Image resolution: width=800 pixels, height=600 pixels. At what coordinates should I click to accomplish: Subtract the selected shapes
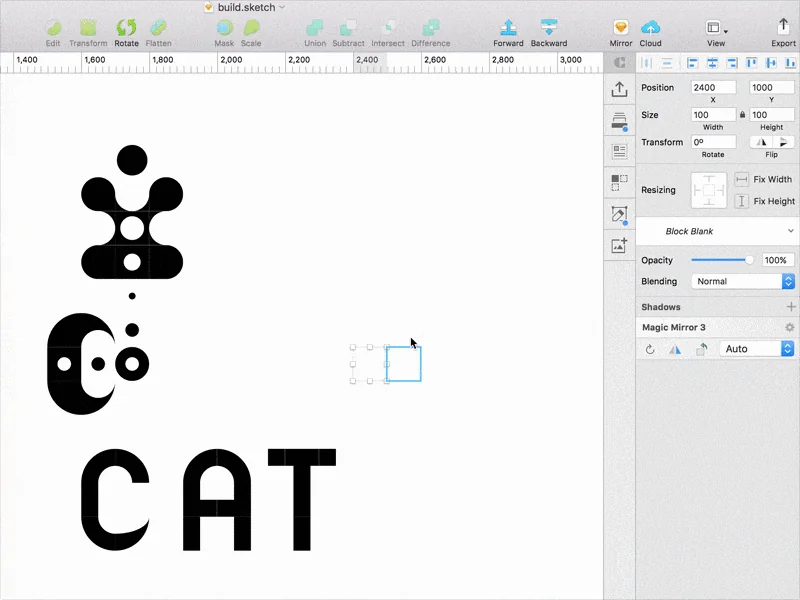(x=347, y=26)
